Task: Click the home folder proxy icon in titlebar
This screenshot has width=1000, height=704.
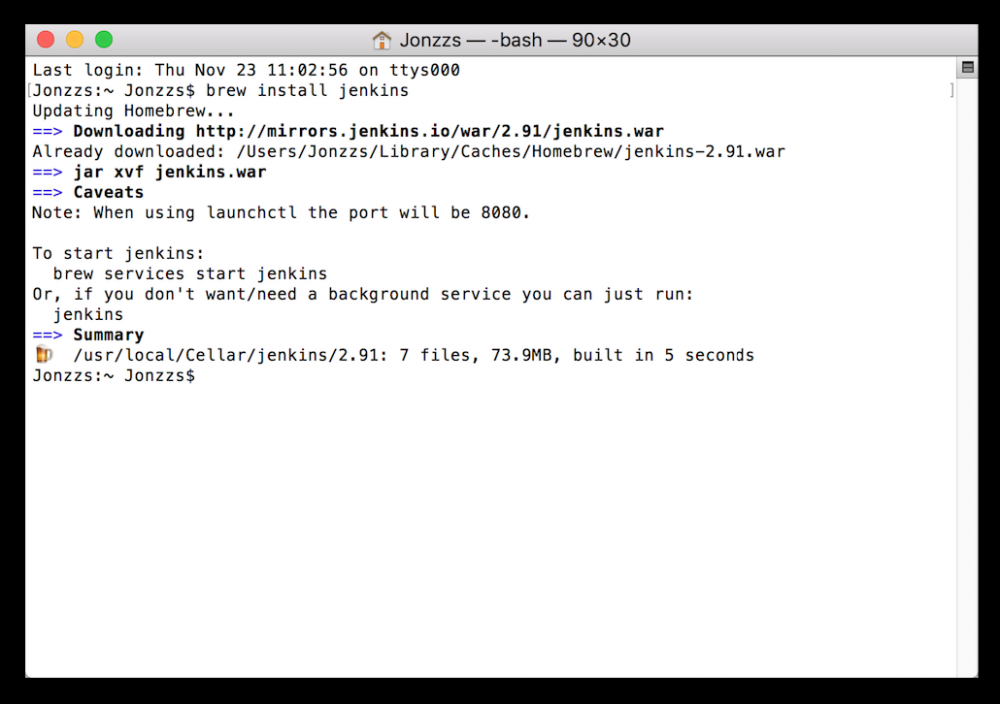Action: coord(381,39)
